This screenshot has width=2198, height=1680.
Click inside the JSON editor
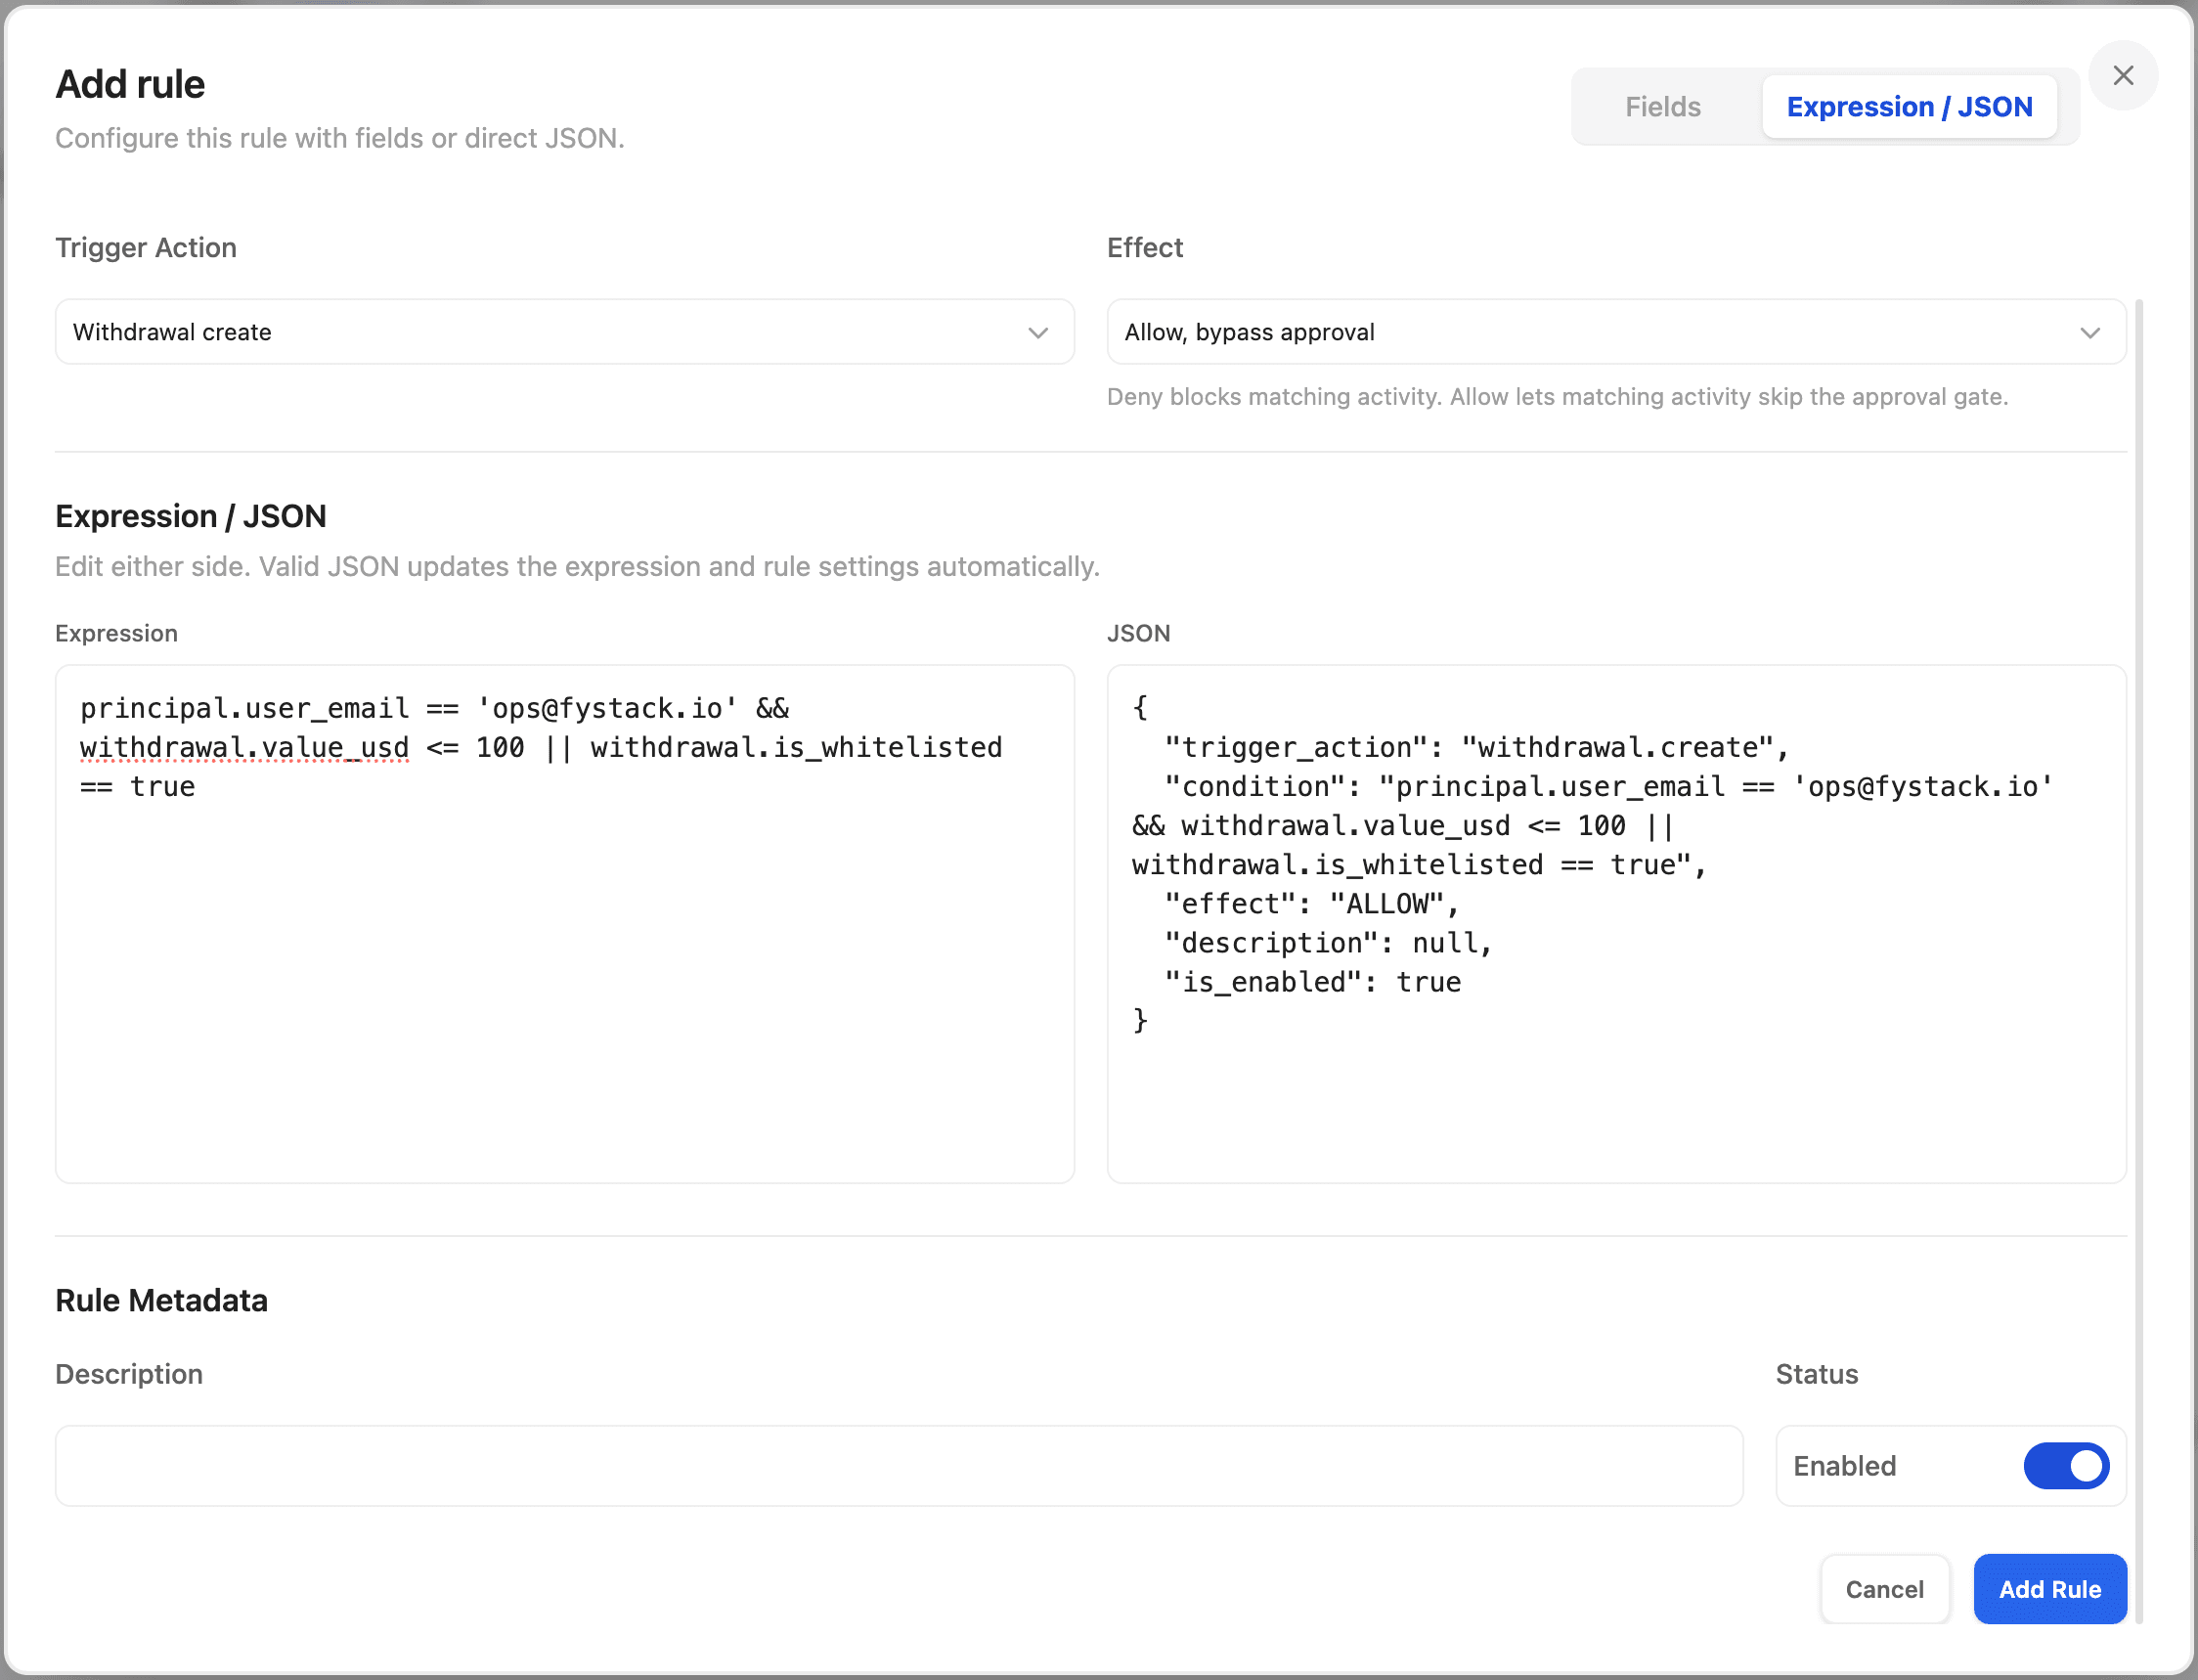coord(1615,923)
